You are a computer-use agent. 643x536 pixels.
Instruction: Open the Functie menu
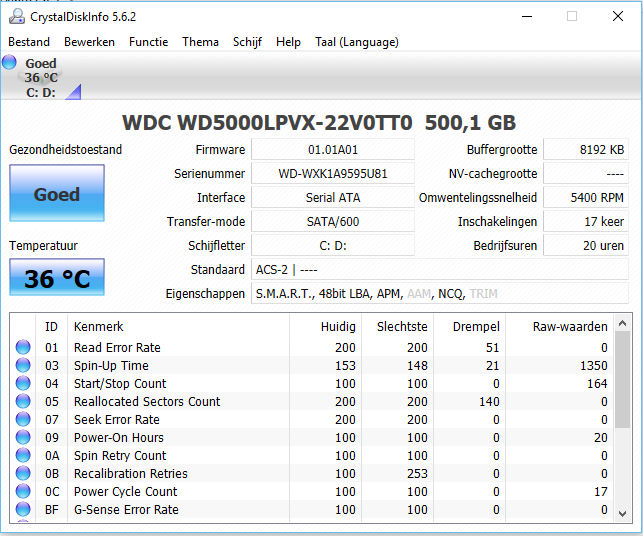[x=148, y=42]
